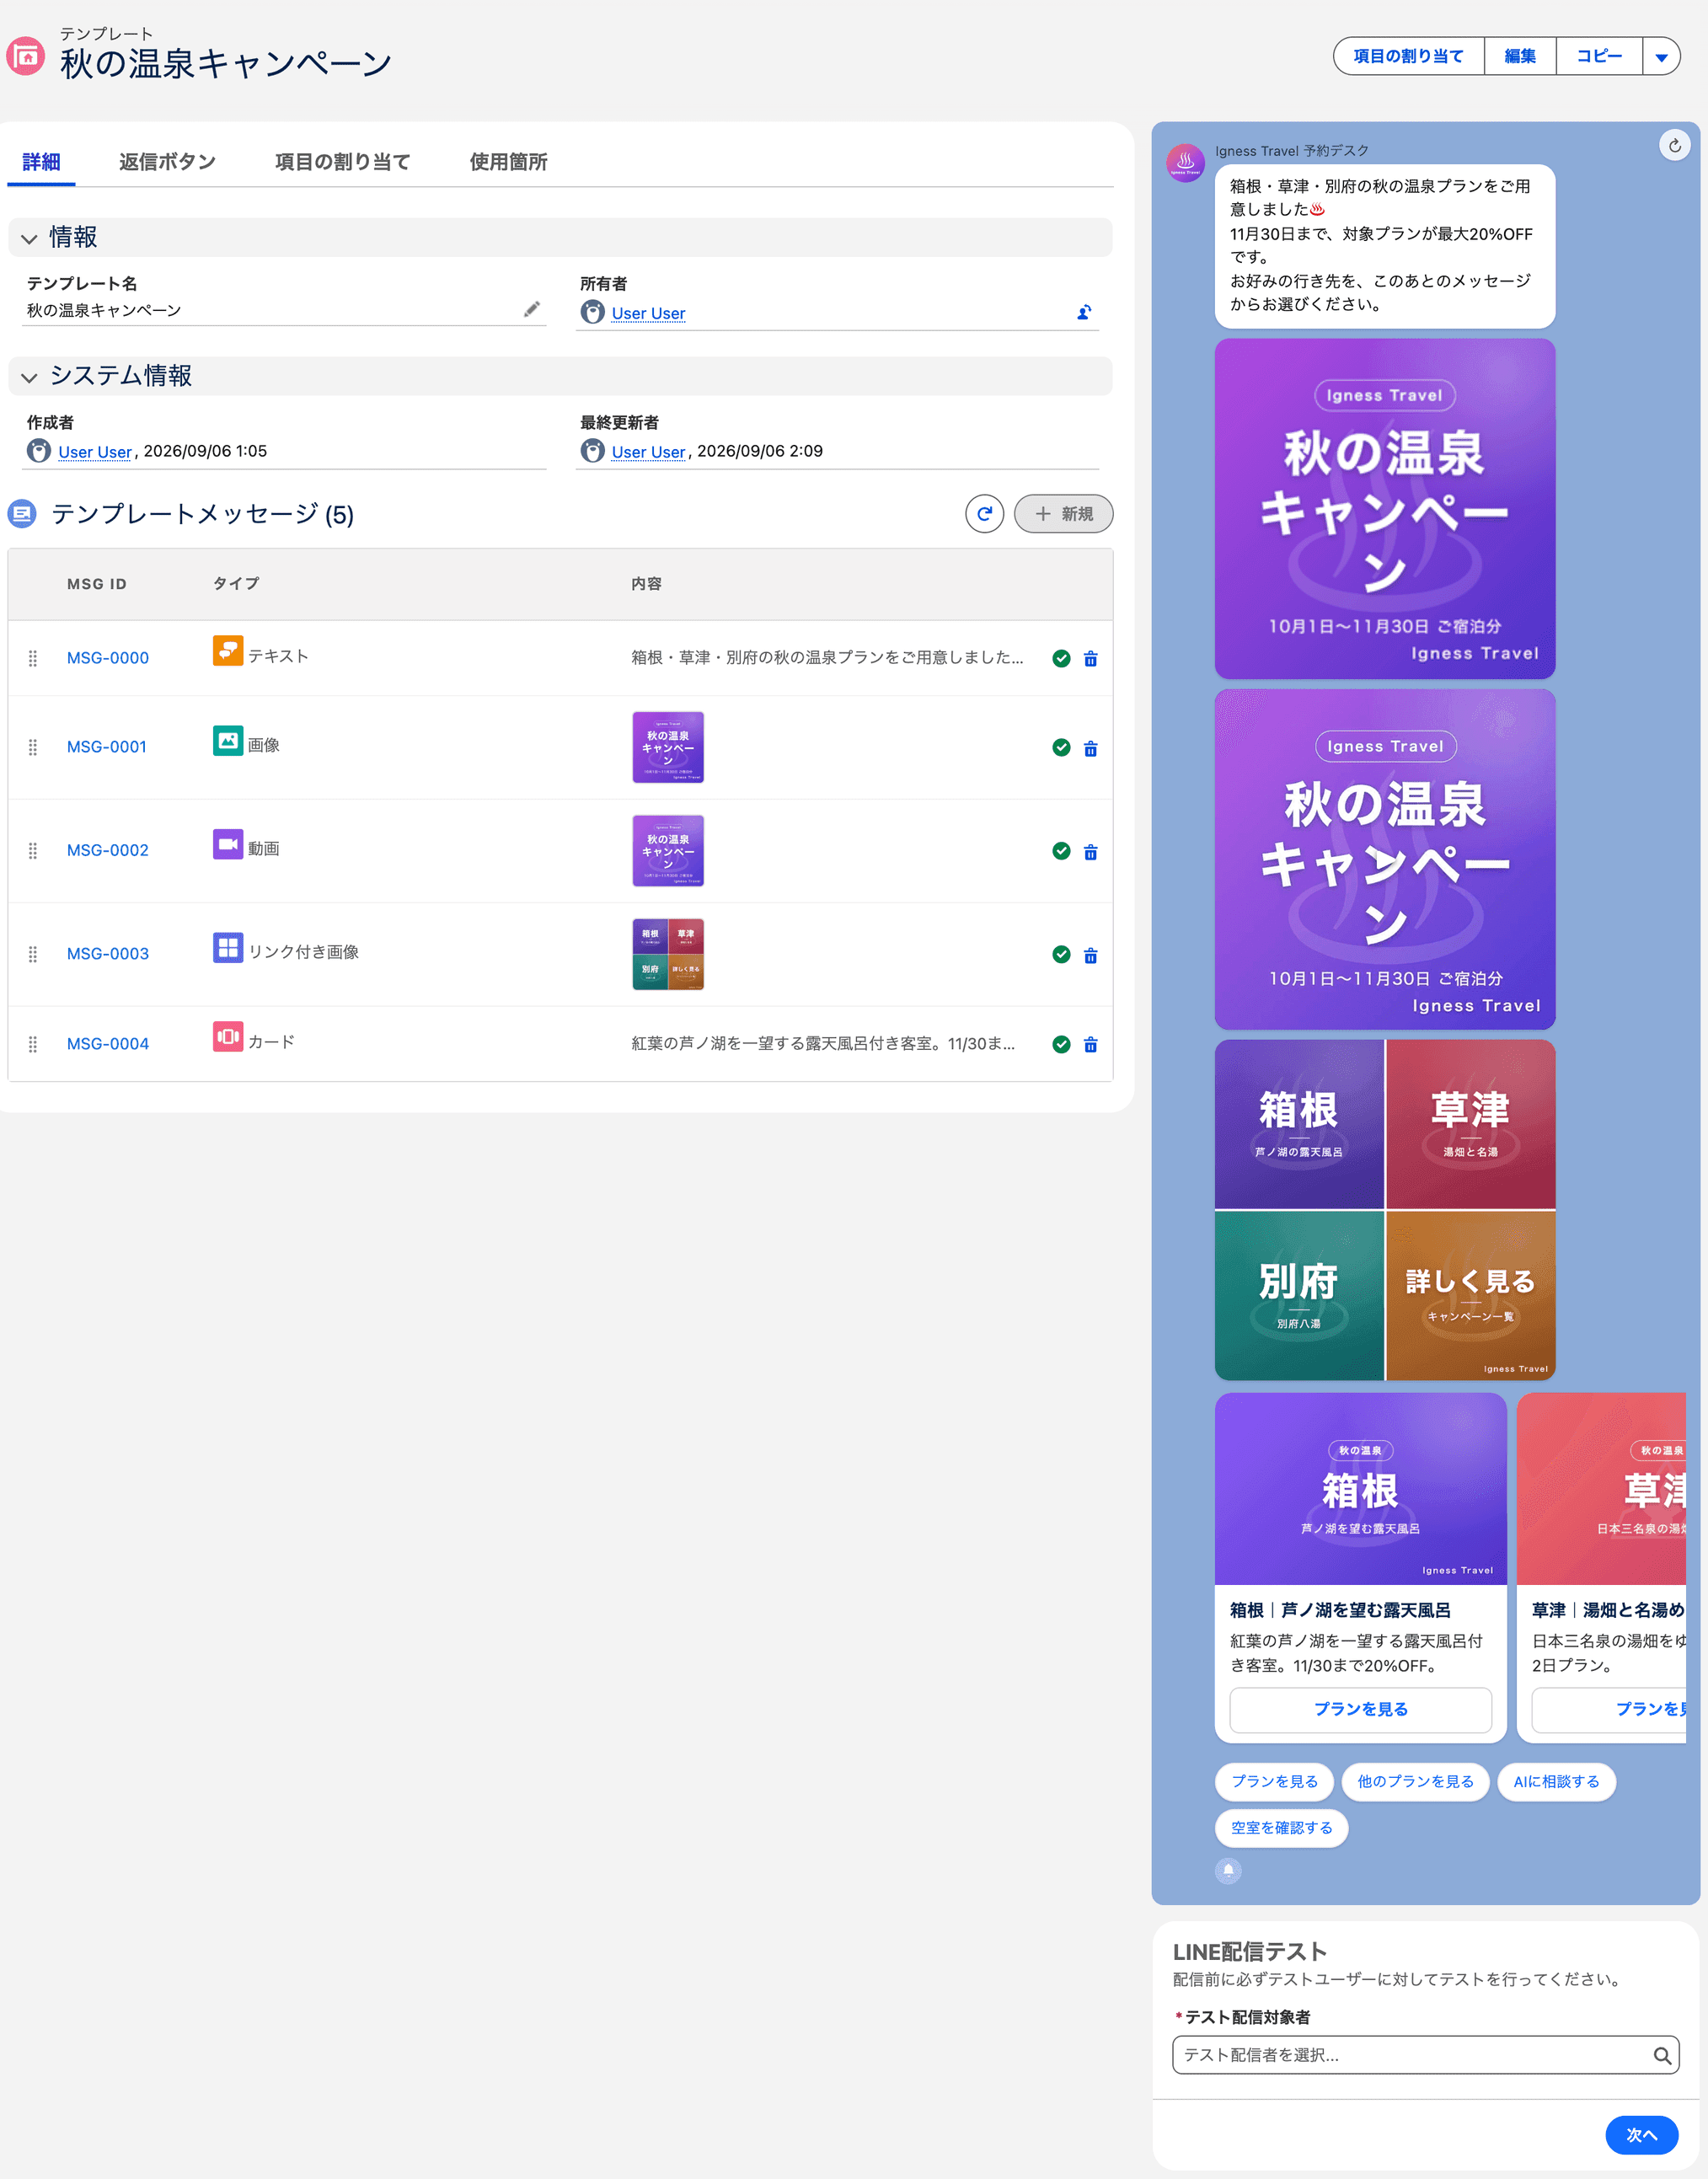Click the 別府 tile in preview
Viewport: 1708px width, 2179px height.
1299,1296
